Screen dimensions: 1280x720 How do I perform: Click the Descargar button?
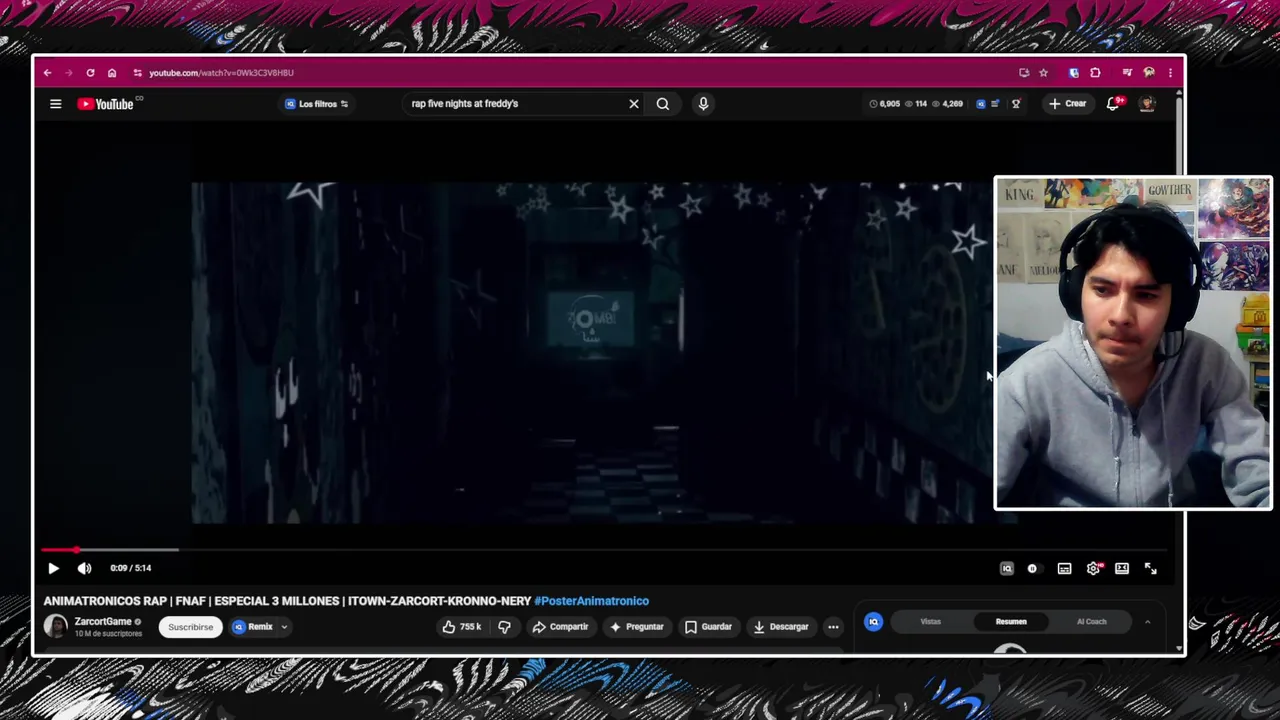[x=780, y=627]
